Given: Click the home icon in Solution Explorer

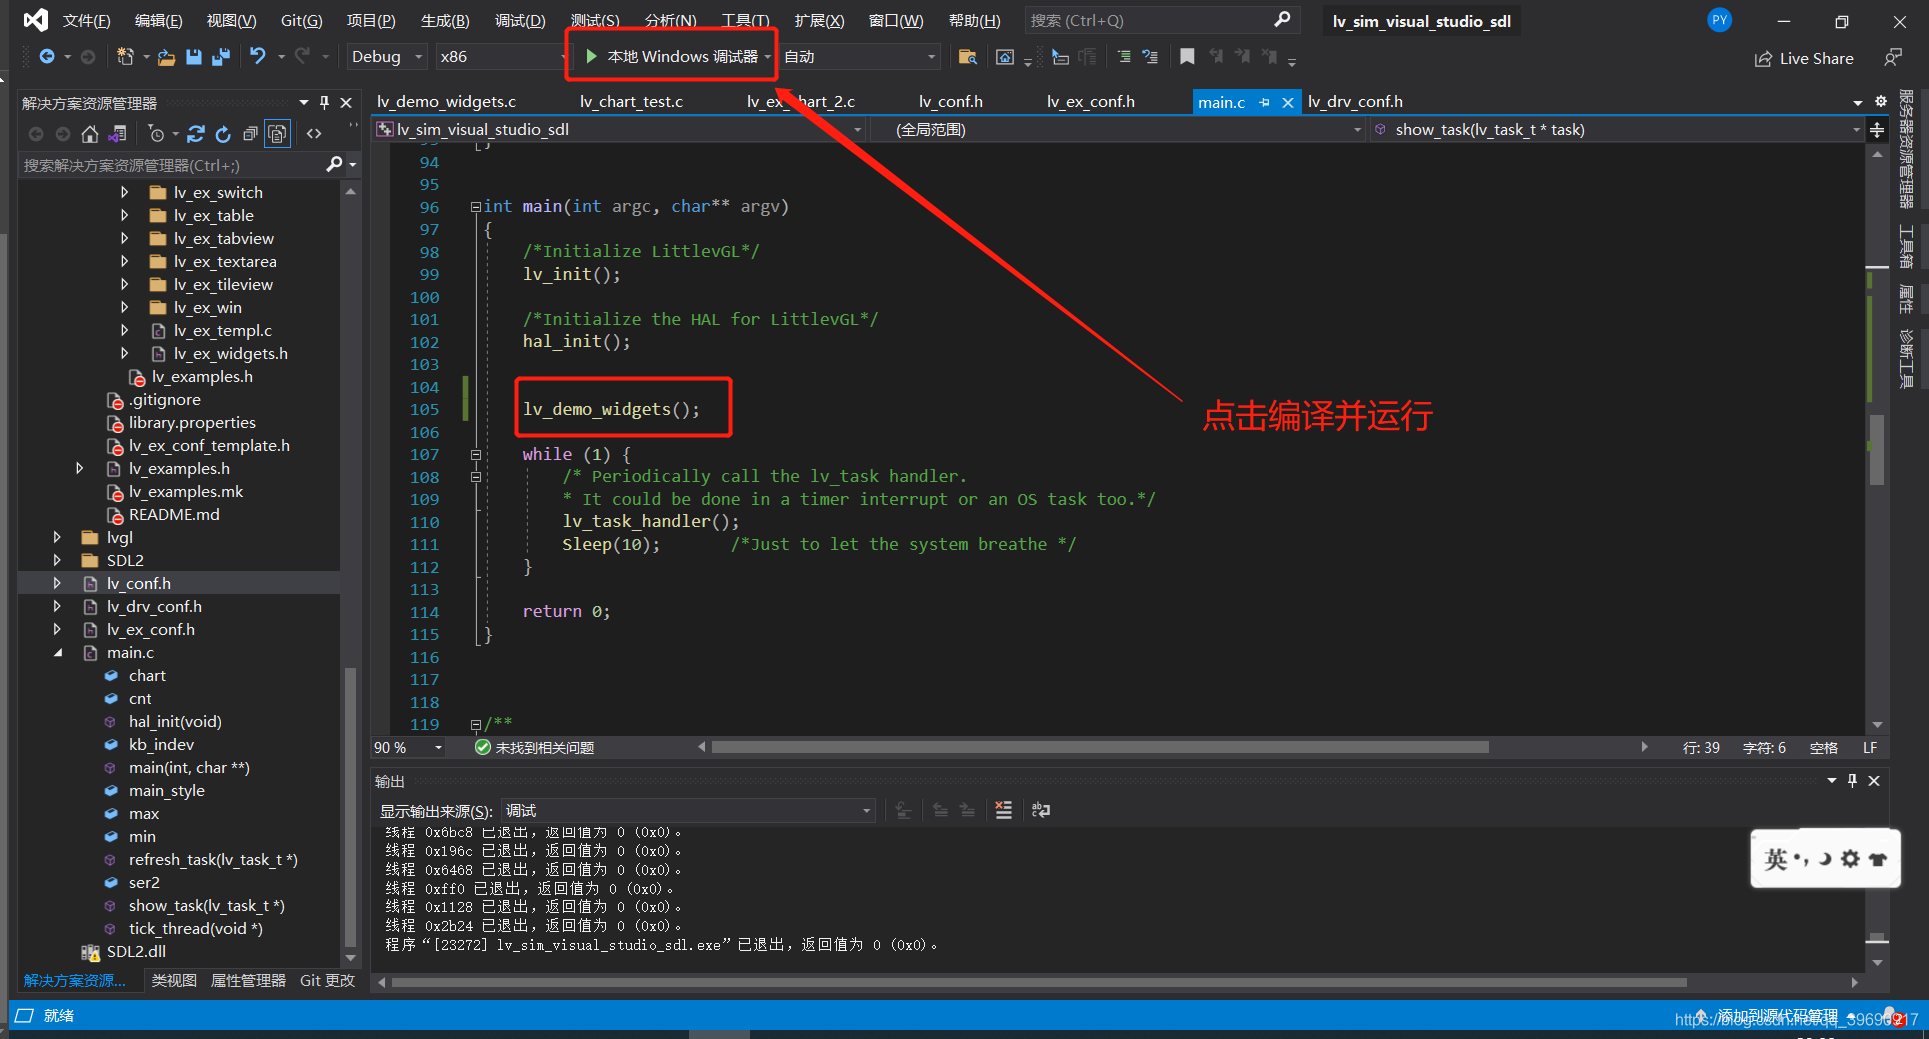Looking at the screenshot, I should (90, 134).
